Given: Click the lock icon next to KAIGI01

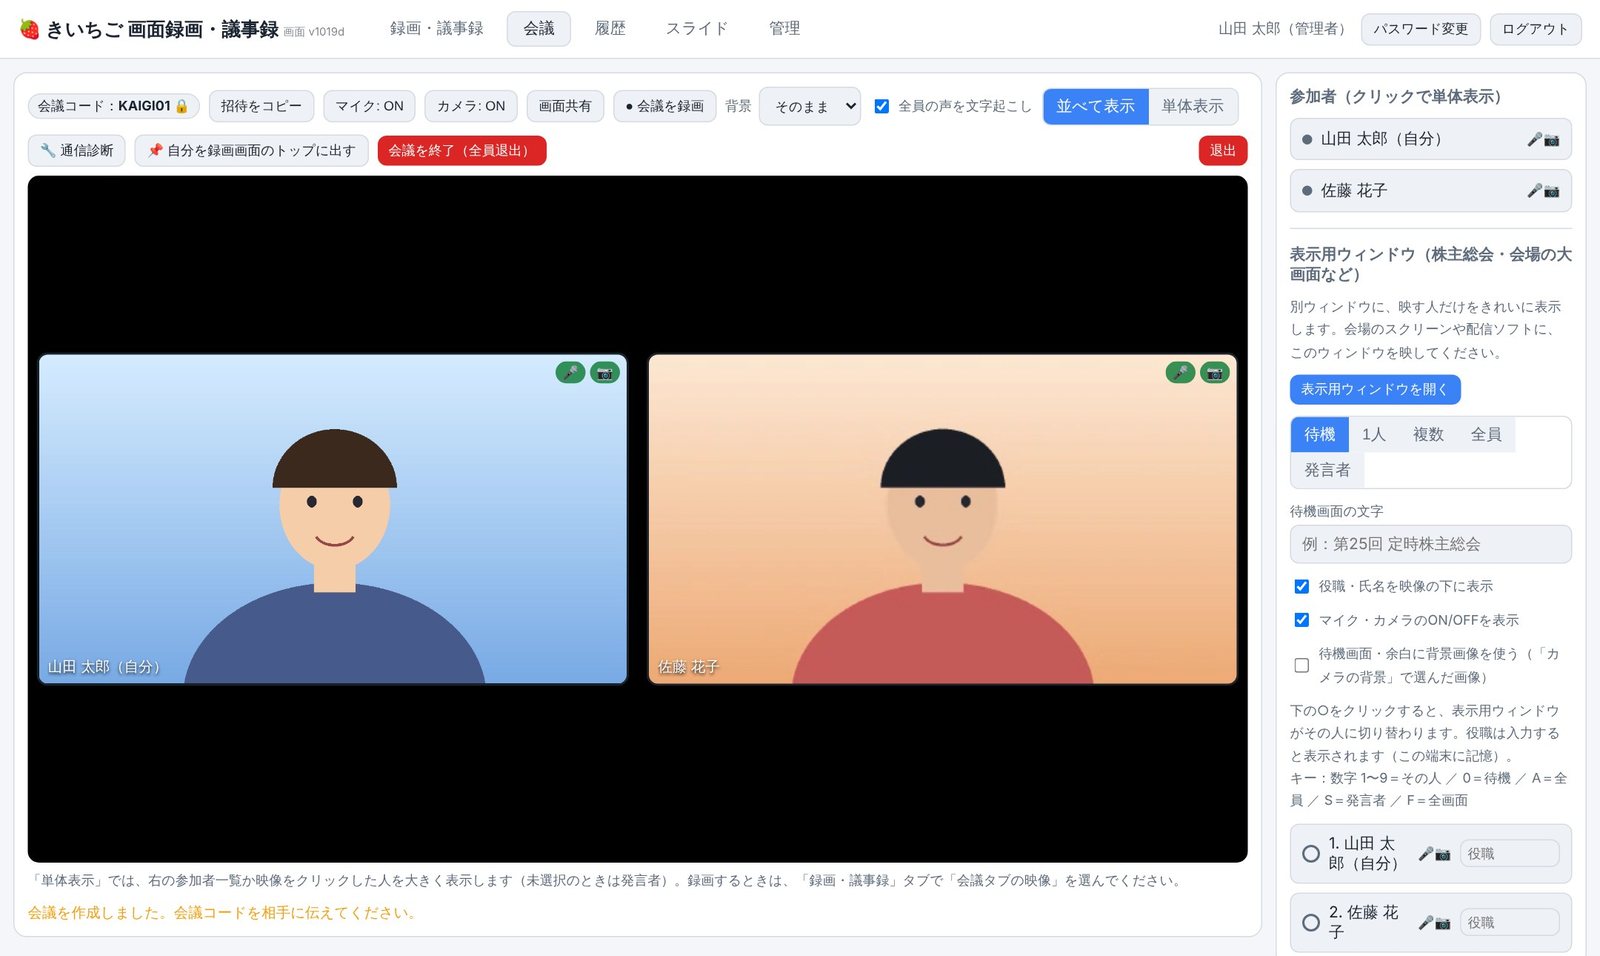Looking at the screenshot, I should coord(182,106).
